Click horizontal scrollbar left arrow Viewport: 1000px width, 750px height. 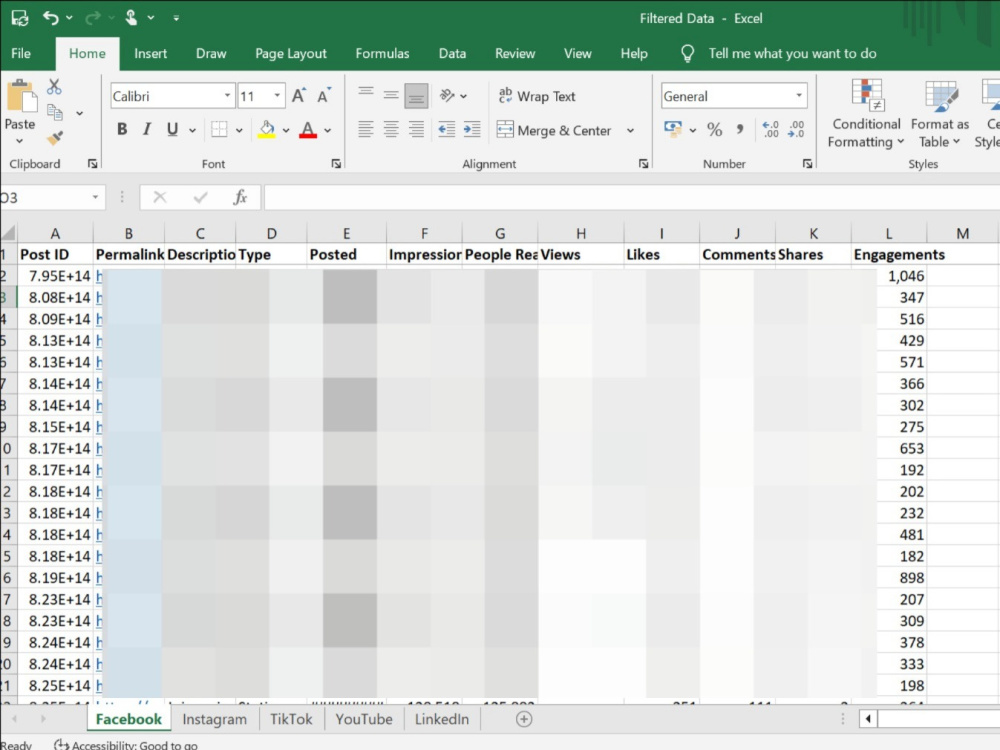(x=868, y=719)
